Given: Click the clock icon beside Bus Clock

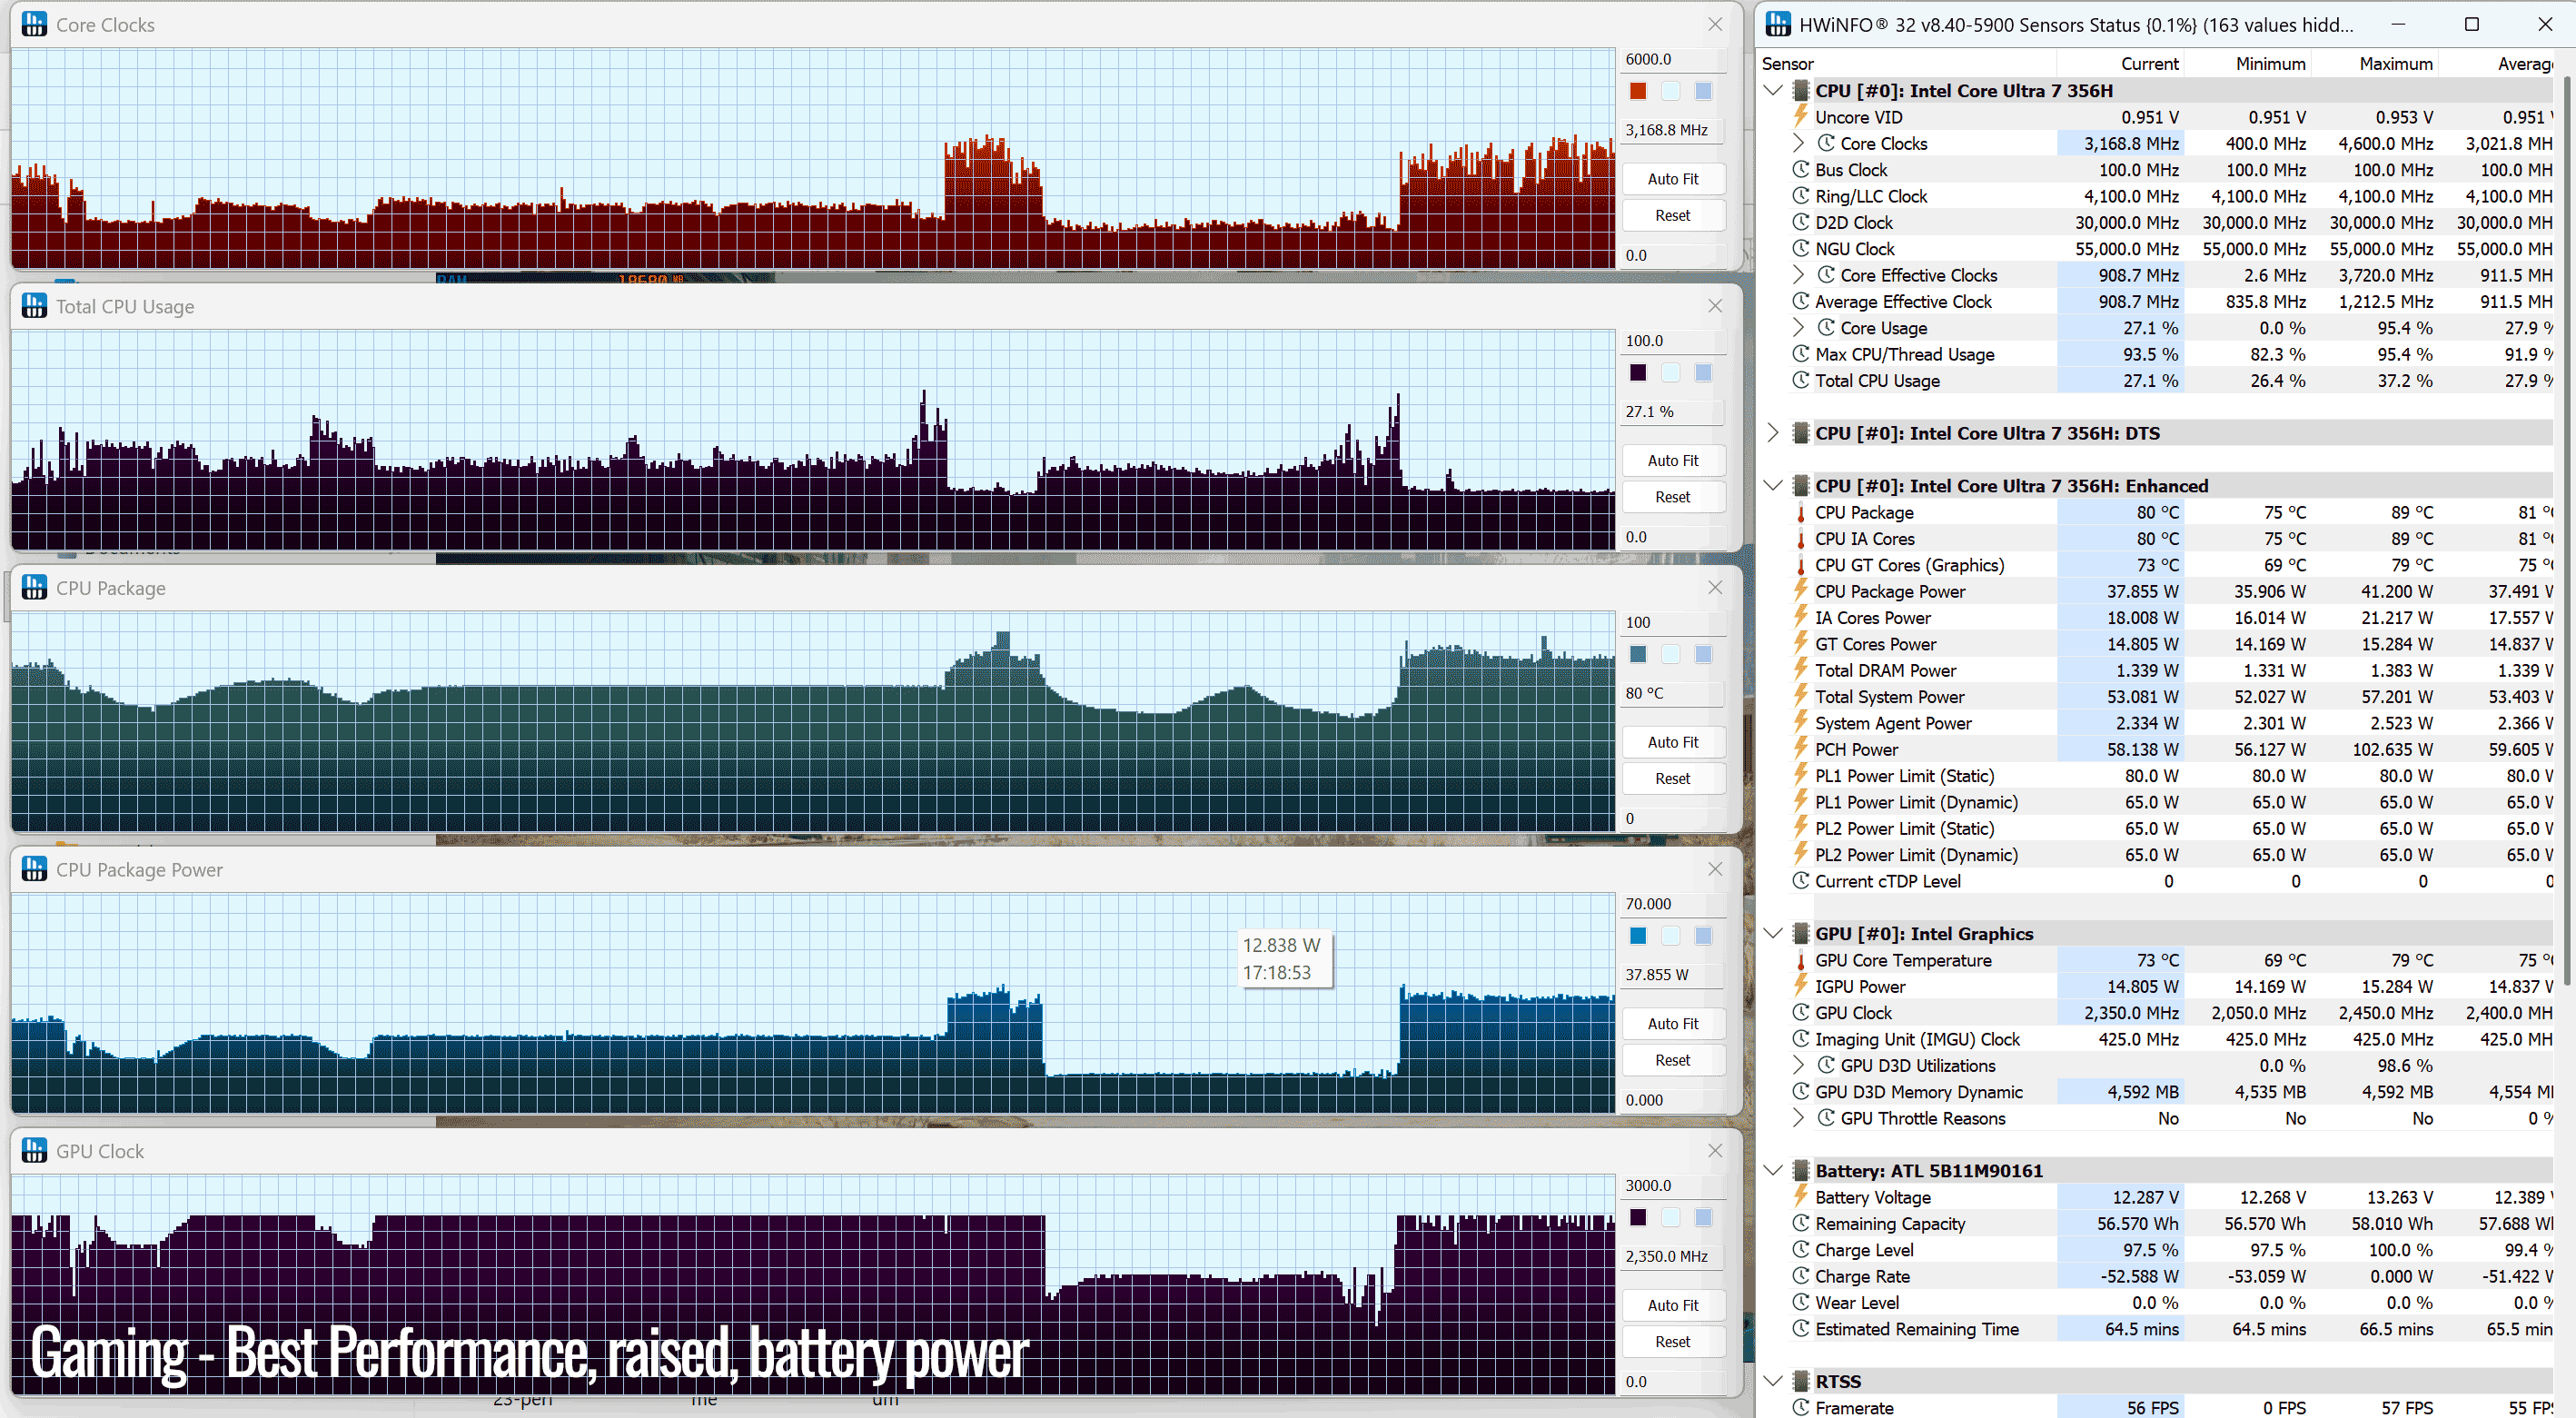Looking at the screenshot, I should pos(1801,169).
